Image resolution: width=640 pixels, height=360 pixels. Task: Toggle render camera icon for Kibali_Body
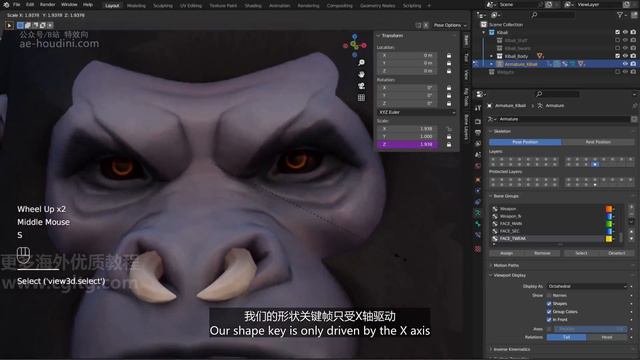pos(633,56)
